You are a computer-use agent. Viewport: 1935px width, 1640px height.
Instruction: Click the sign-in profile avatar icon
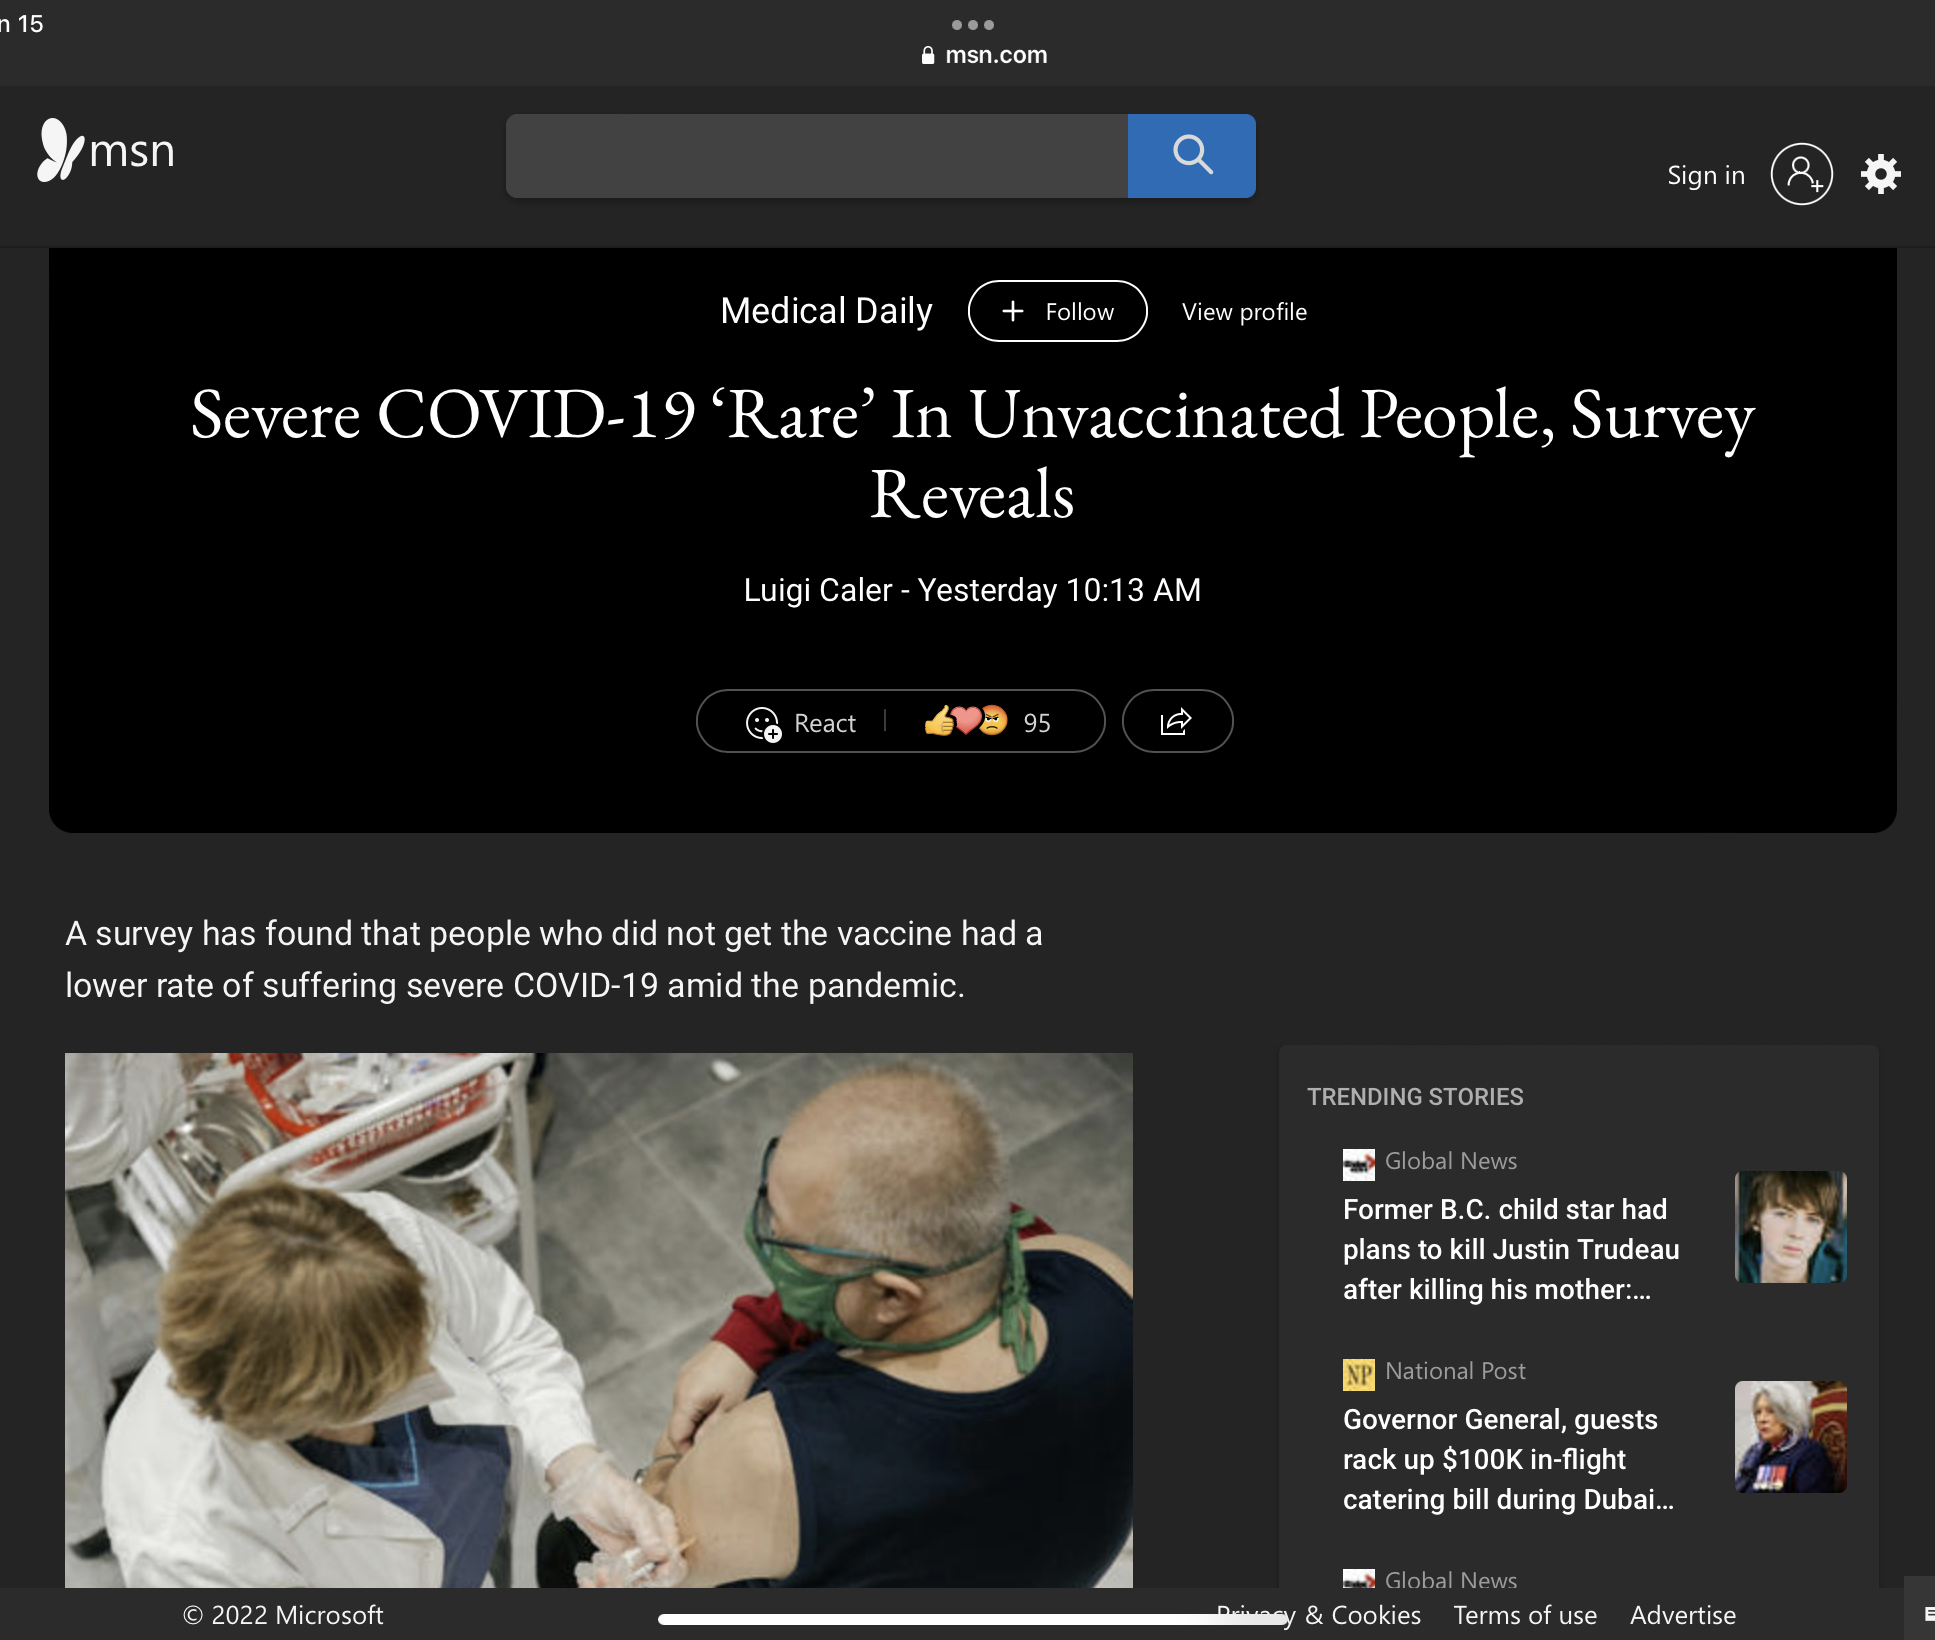(x=1801, y=174)
